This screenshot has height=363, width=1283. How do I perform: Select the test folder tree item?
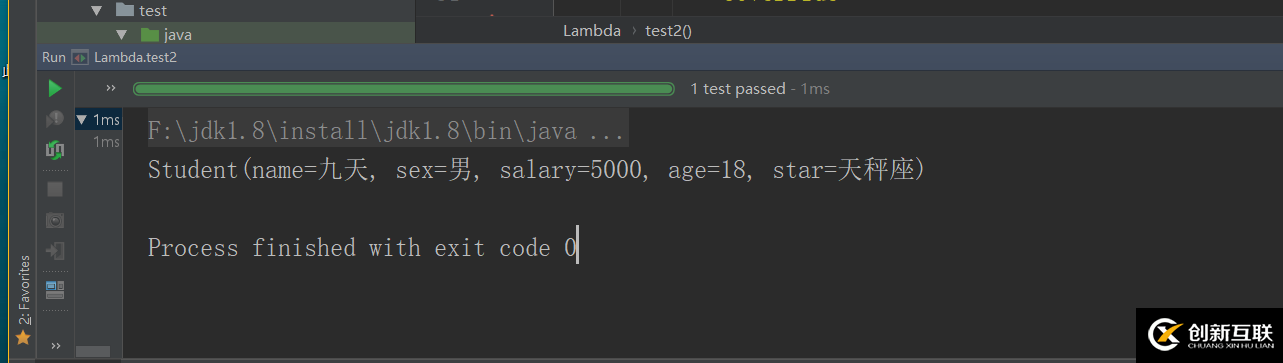point(141,11)
